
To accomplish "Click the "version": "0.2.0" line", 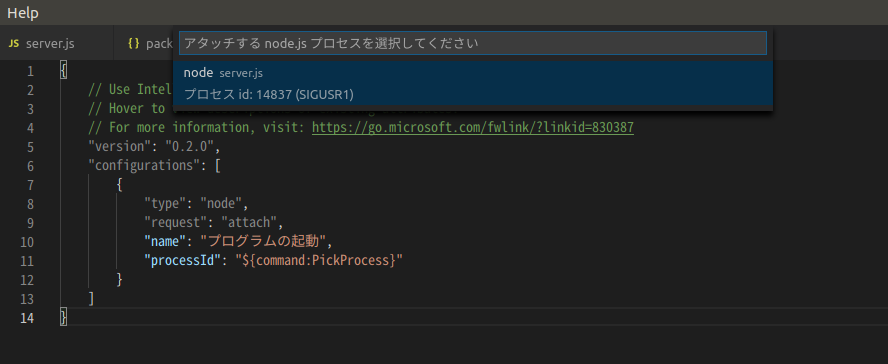I will (154, 147).
